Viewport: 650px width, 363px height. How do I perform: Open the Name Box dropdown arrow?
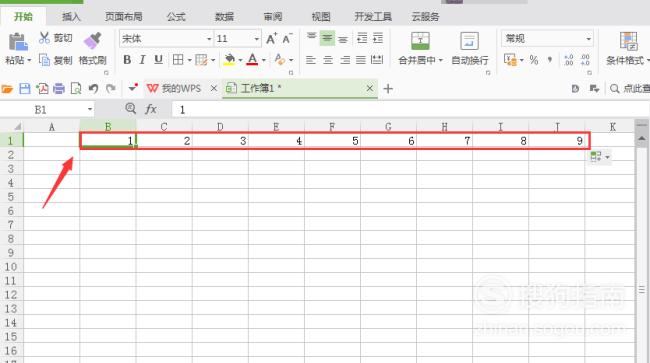coord(90,109)
